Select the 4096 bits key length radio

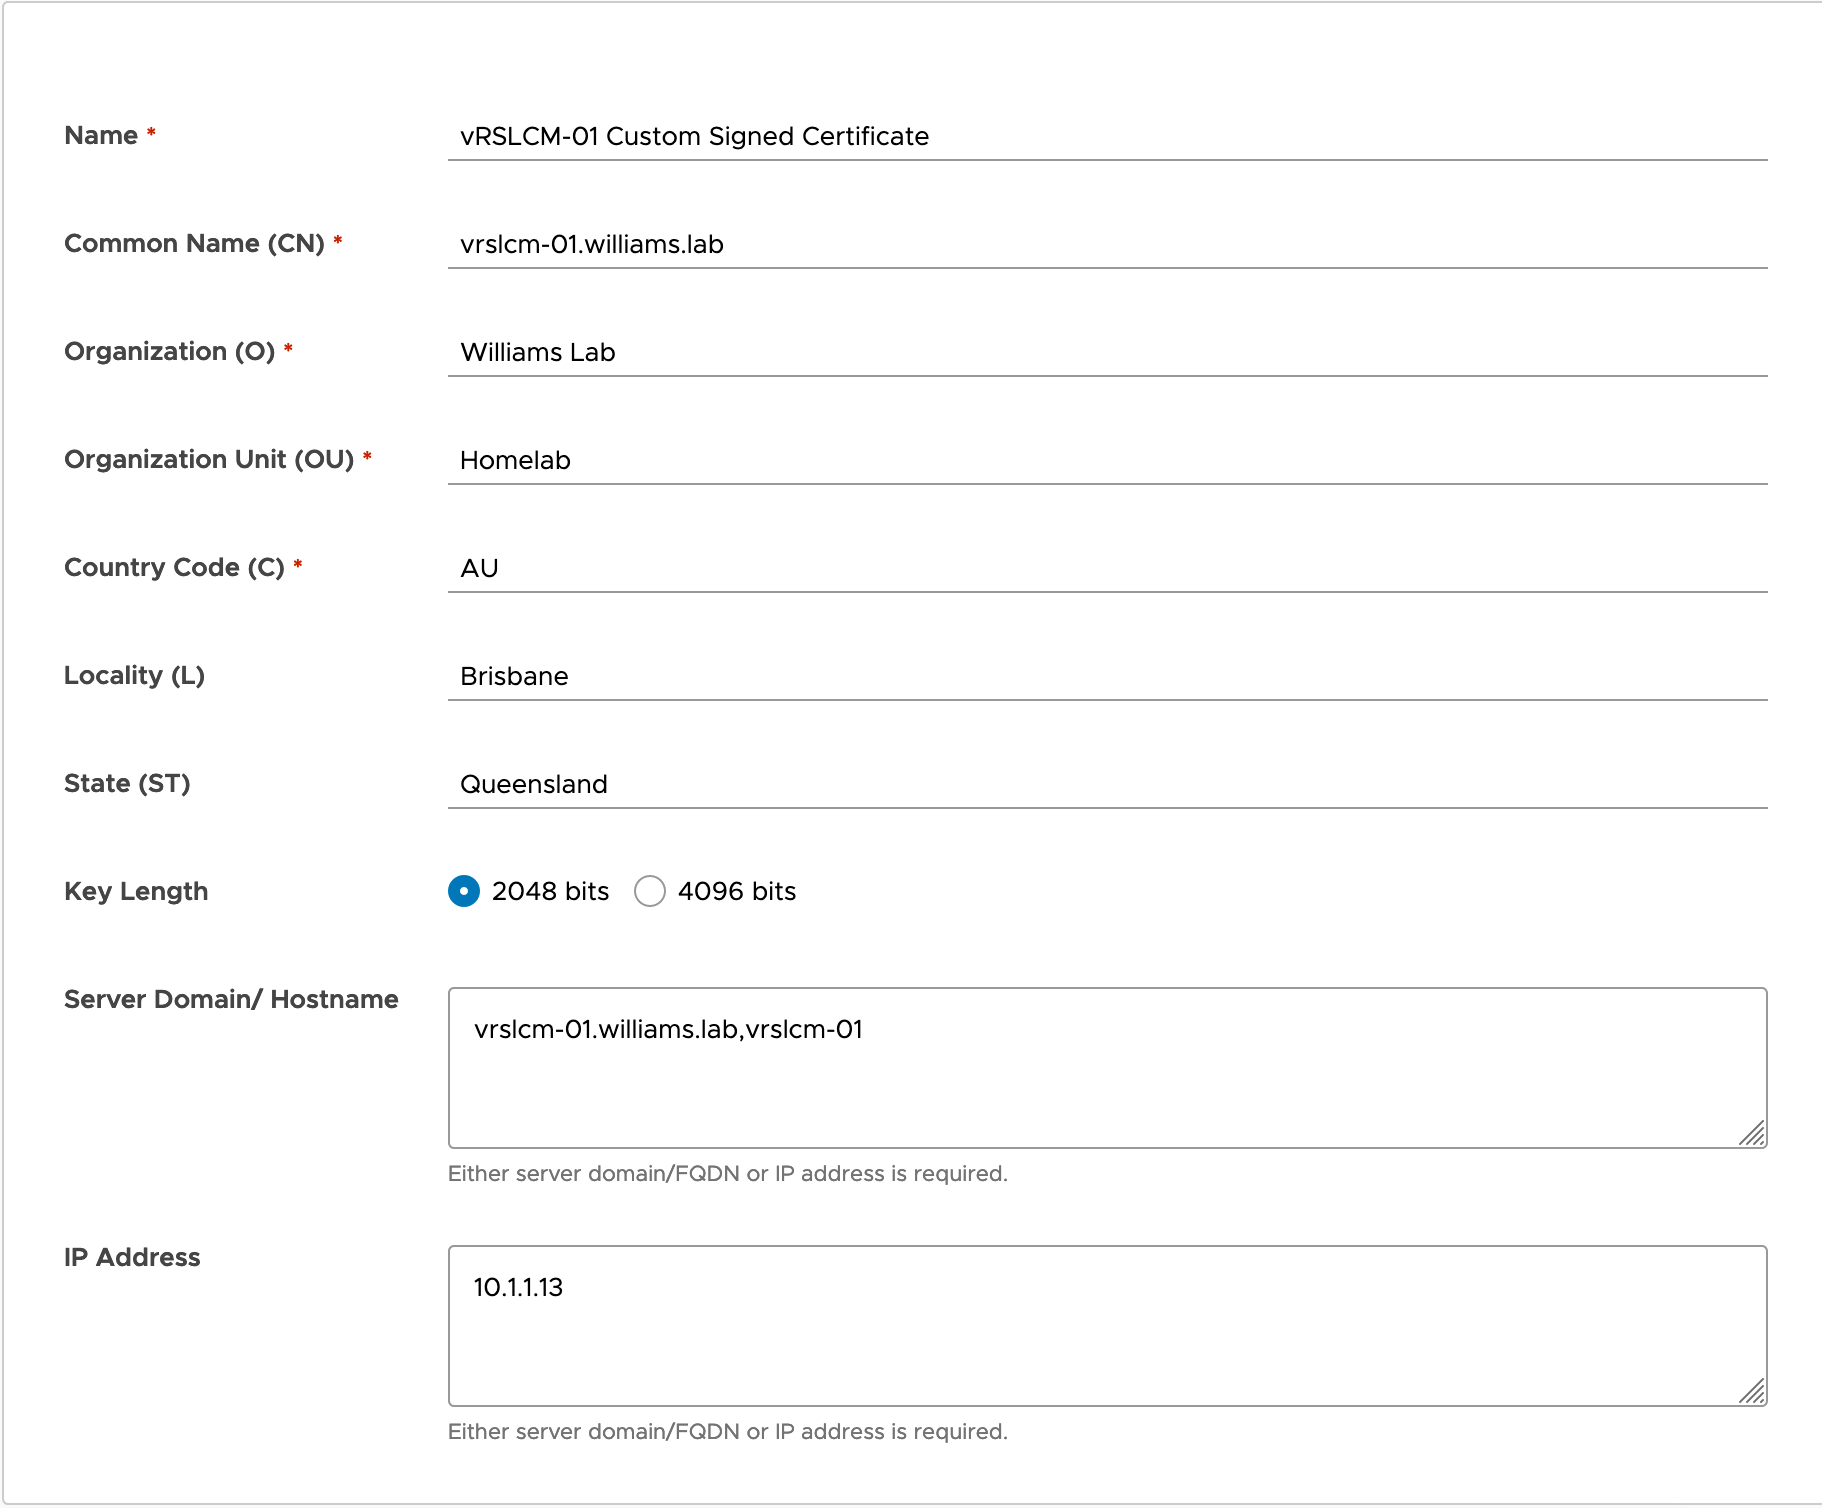tap(650, 891)
